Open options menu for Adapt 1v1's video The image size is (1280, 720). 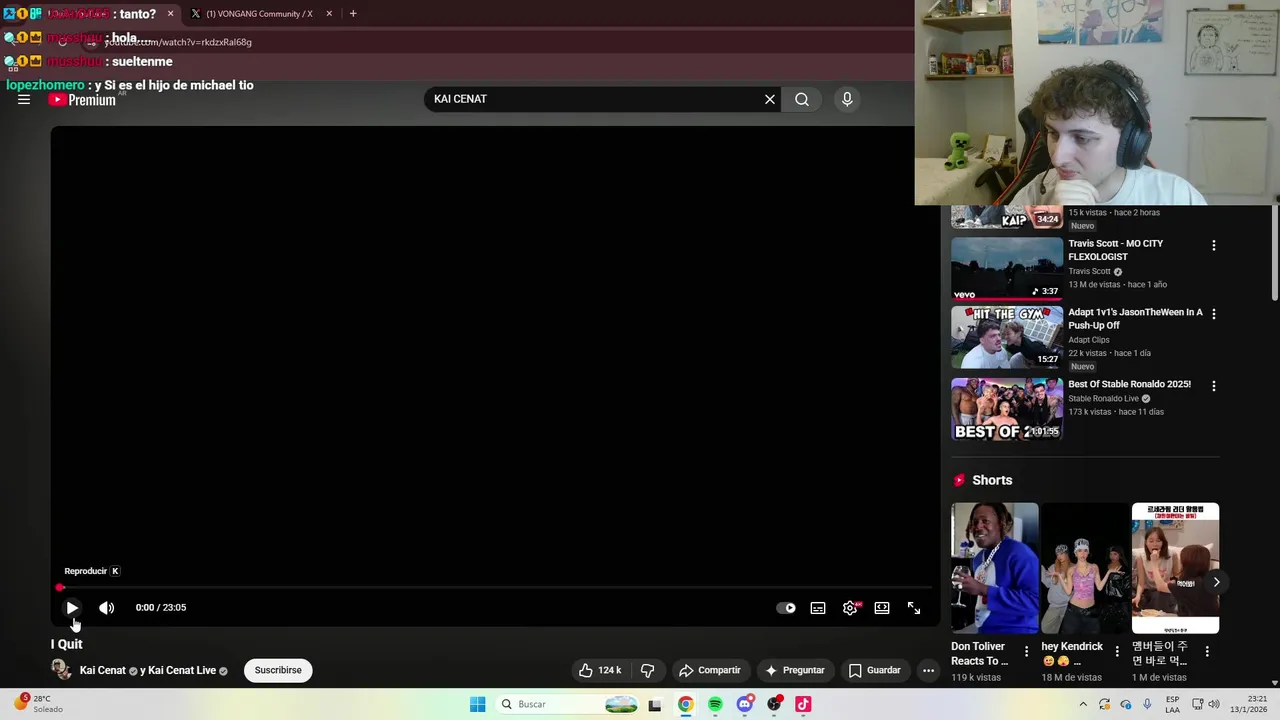point(1214,313)
